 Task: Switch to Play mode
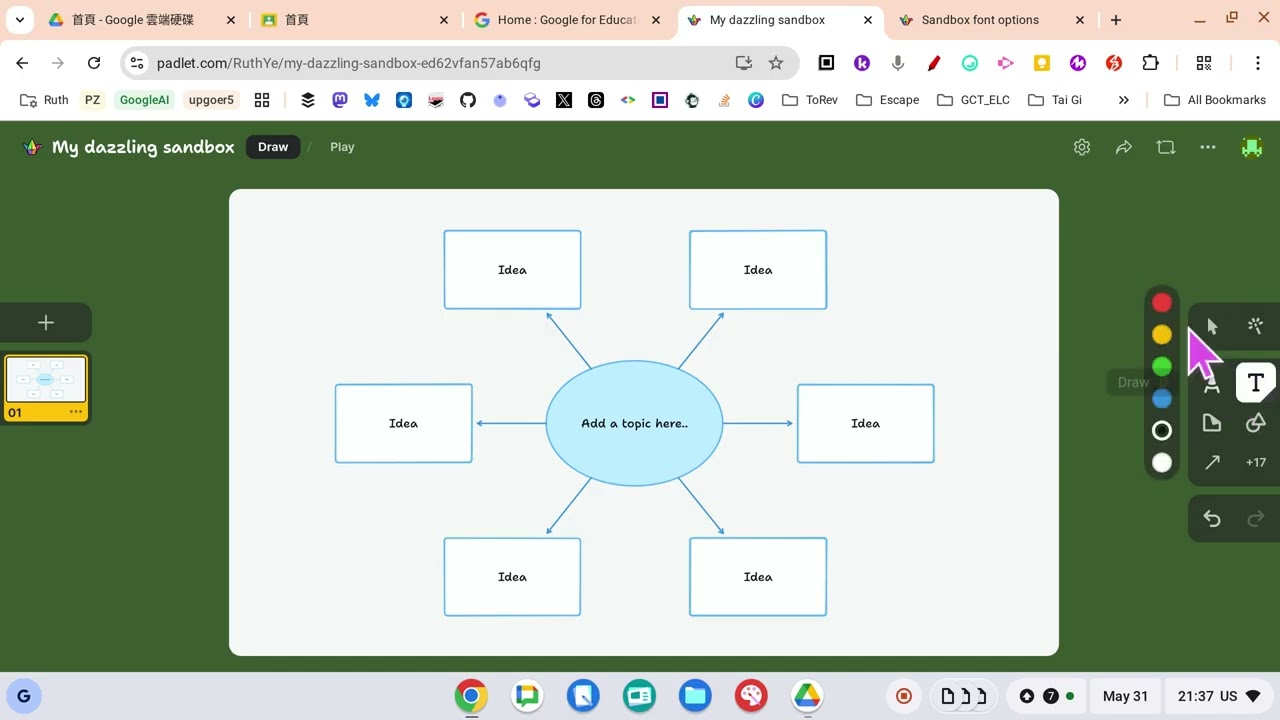point(342,147)
